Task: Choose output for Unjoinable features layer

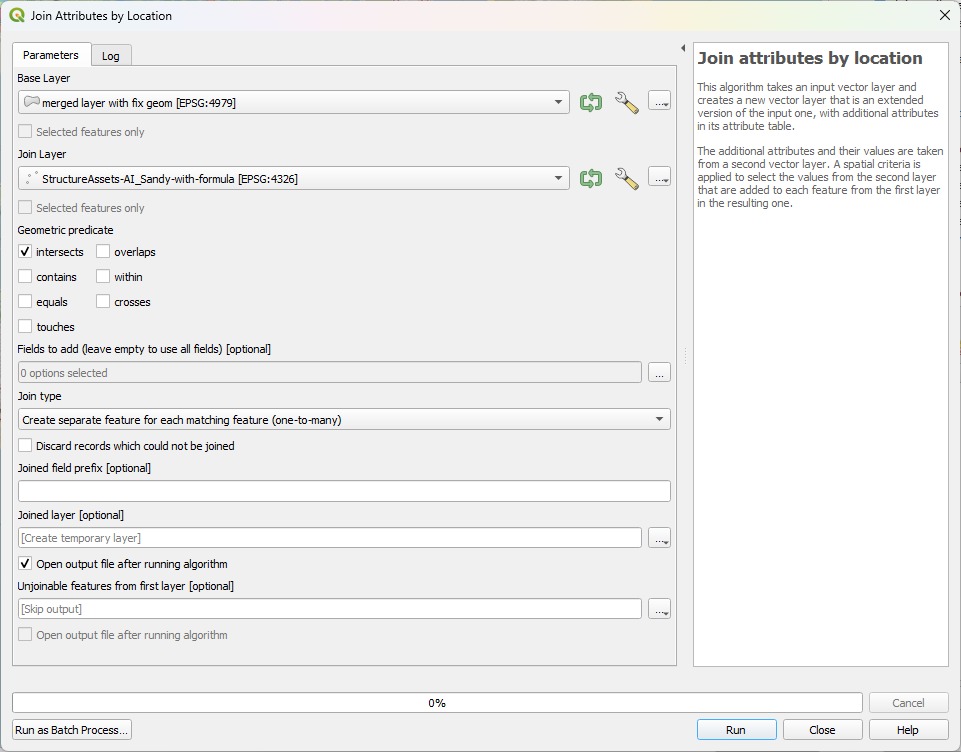Action: pos(659,609)
